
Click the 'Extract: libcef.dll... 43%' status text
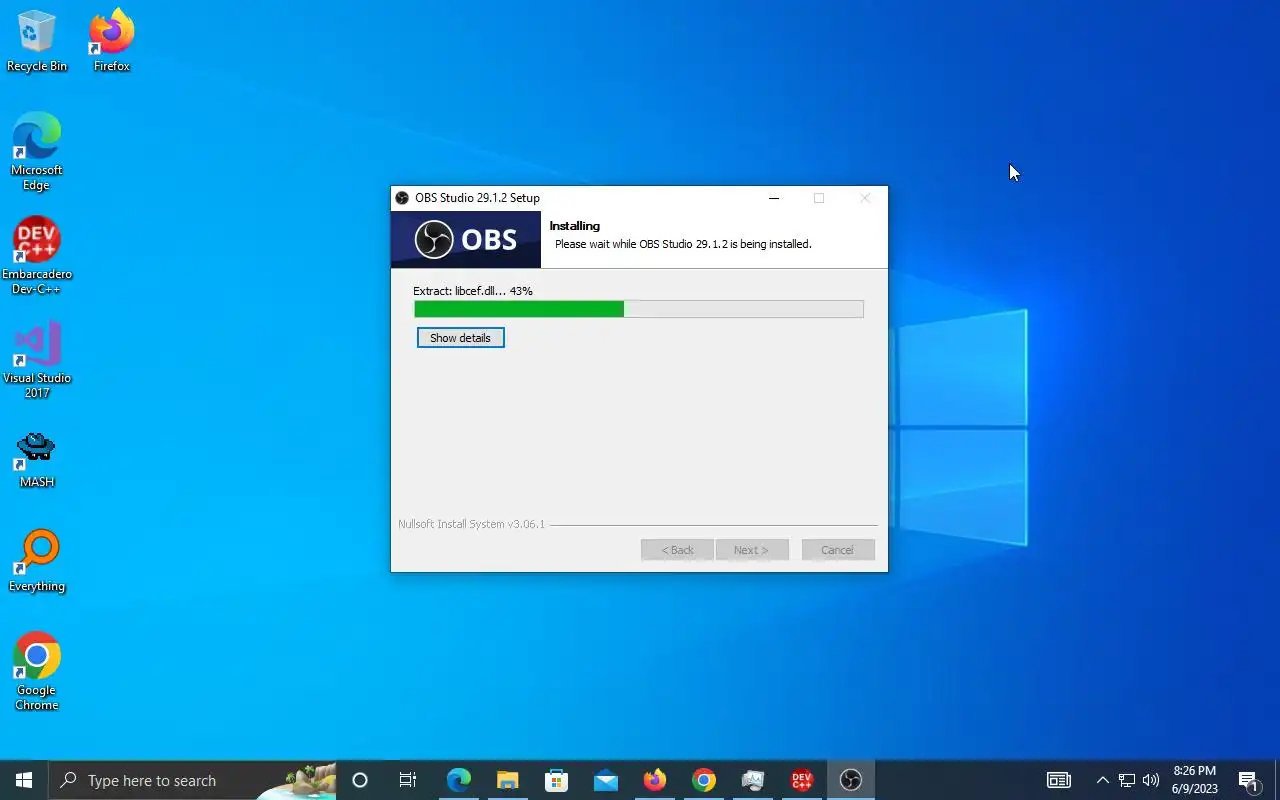tap(473, 291)
